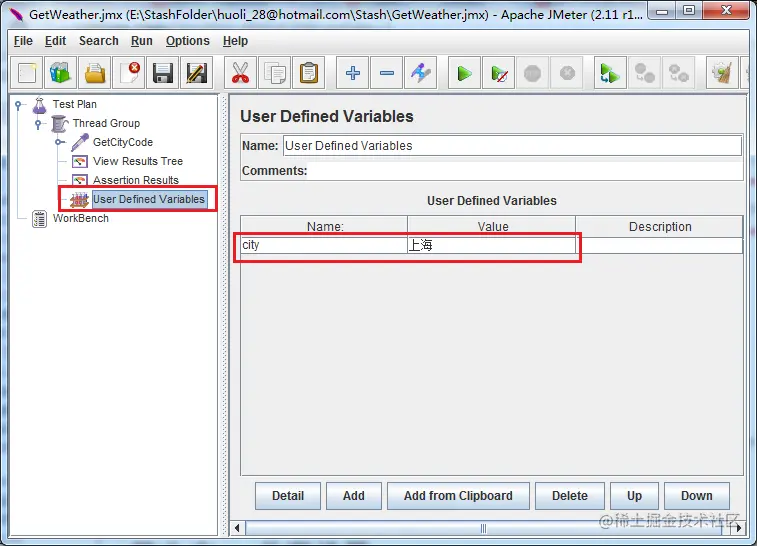Viewport: 757px width, 546px height.
Task: Expand all nodes with the plus icon
Action: [352, 73]
